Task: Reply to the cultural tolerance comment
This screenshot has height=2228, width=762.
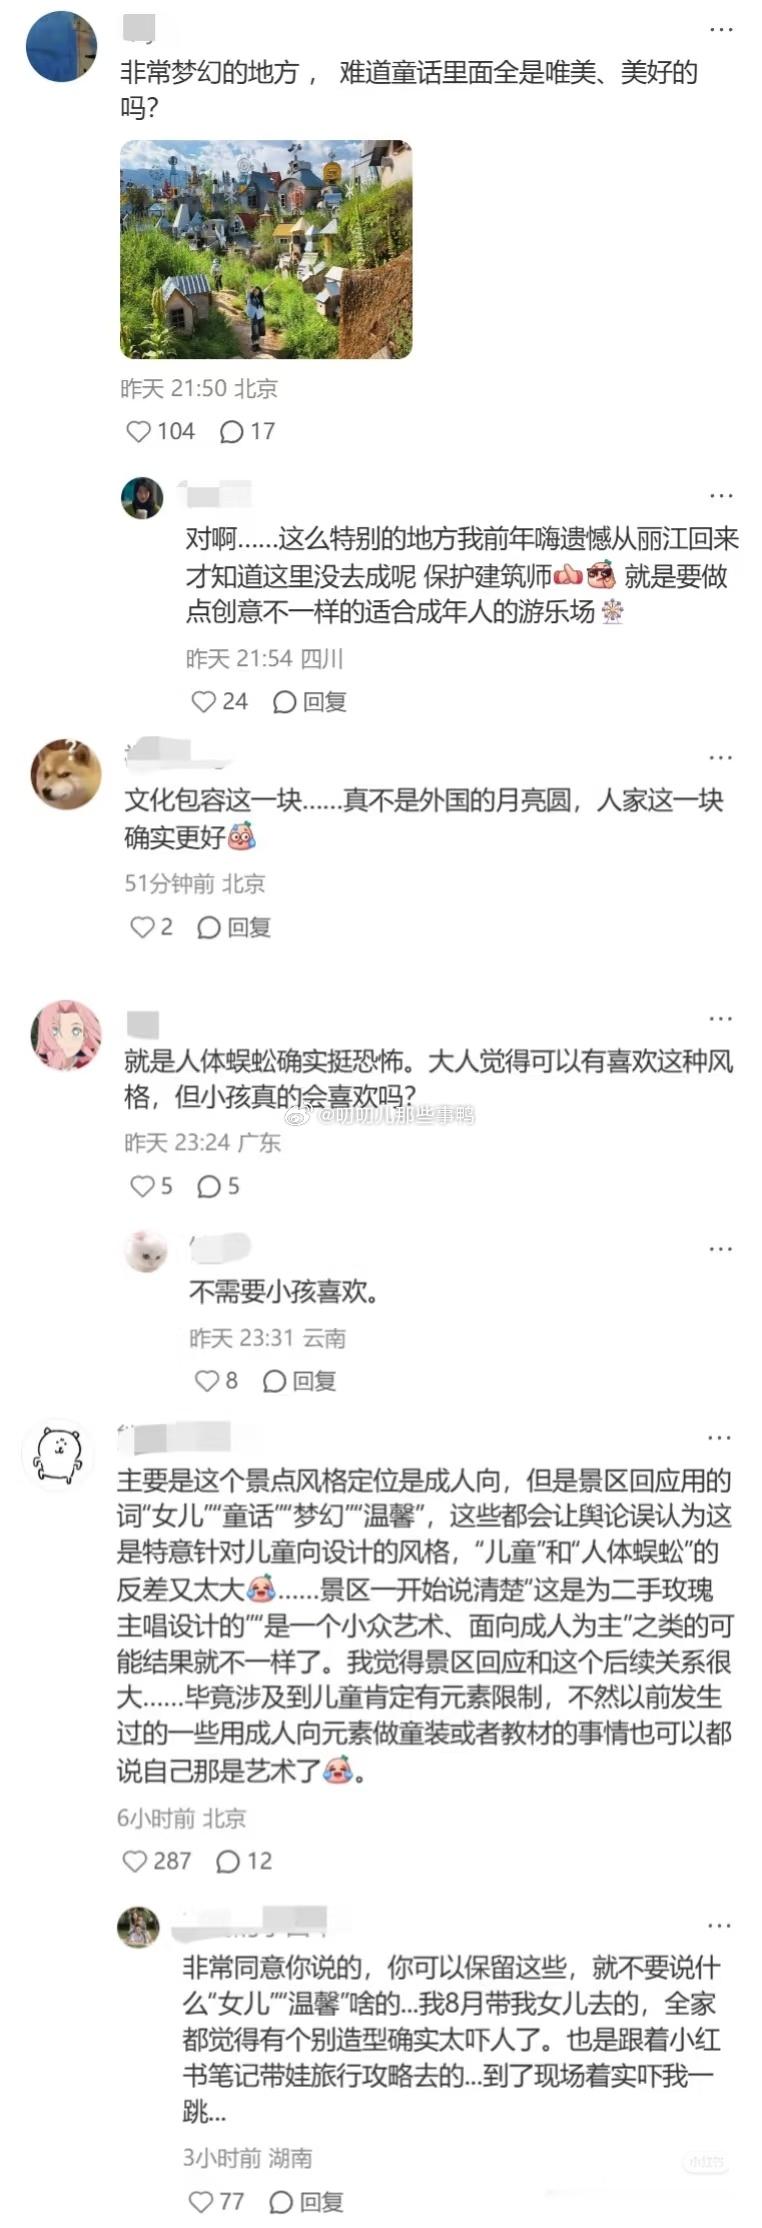Action: pyautogui.click(x=234, y=928)
